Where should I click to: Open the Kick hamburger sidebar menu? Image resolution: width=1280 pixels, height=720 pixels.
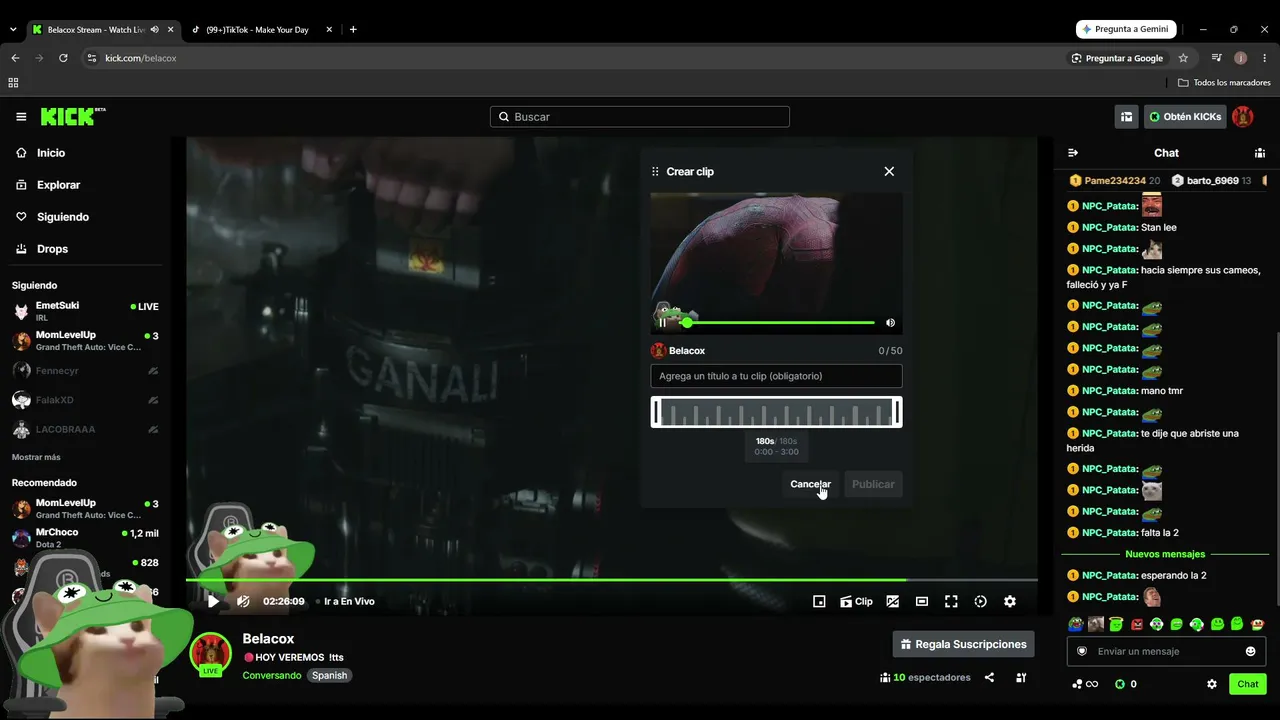click(21, 117)
